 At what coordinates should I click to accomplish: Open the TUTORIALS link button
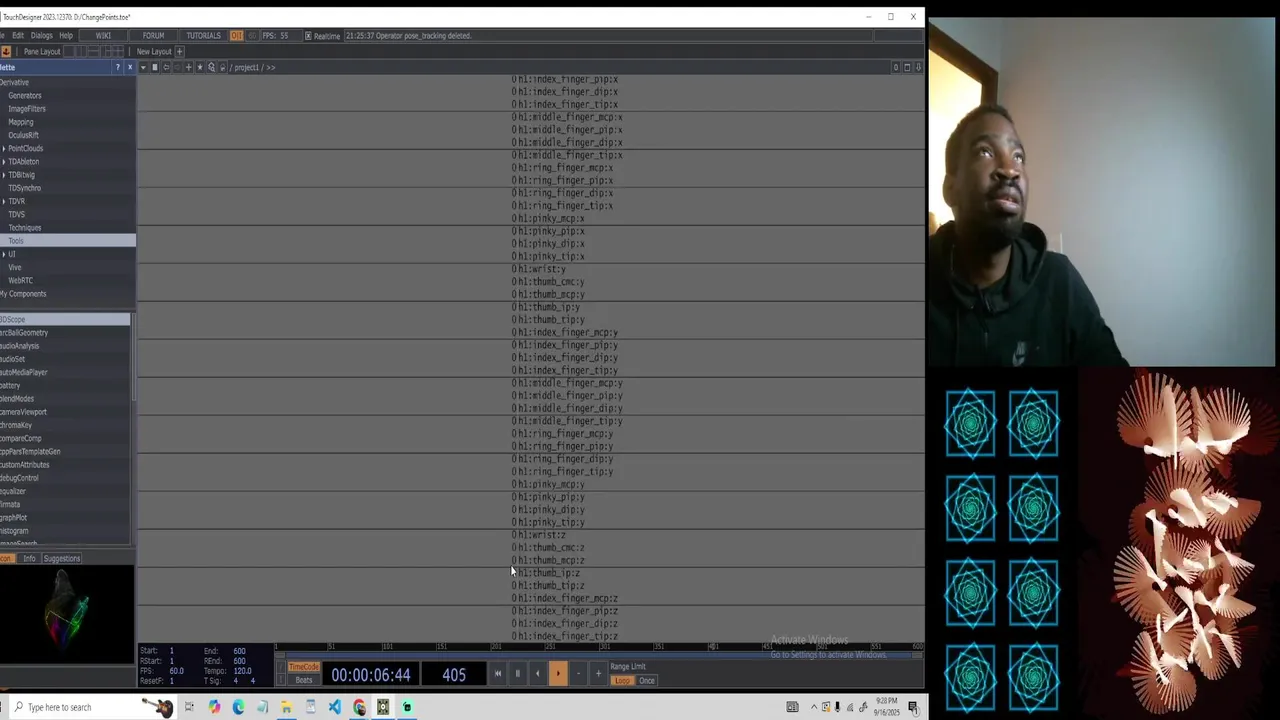pyautogui.click(x=203, y=35)
